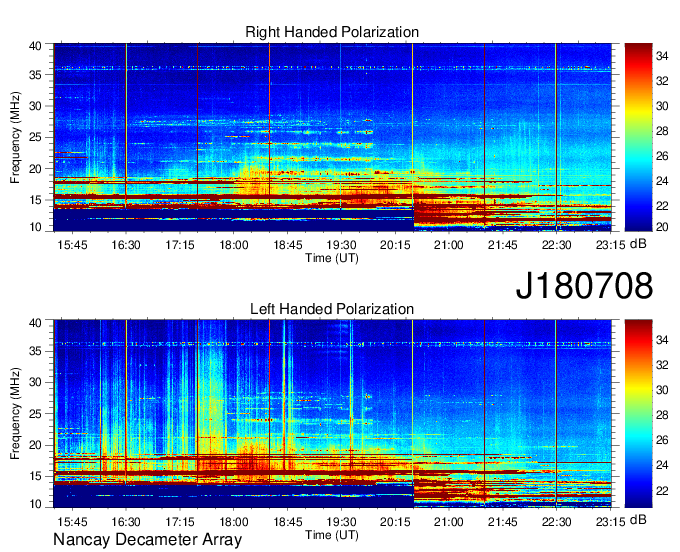Click 15 MHz tick on Right Handed frequency axis
This screenshot has height=552, width=680.
point(35,200)
